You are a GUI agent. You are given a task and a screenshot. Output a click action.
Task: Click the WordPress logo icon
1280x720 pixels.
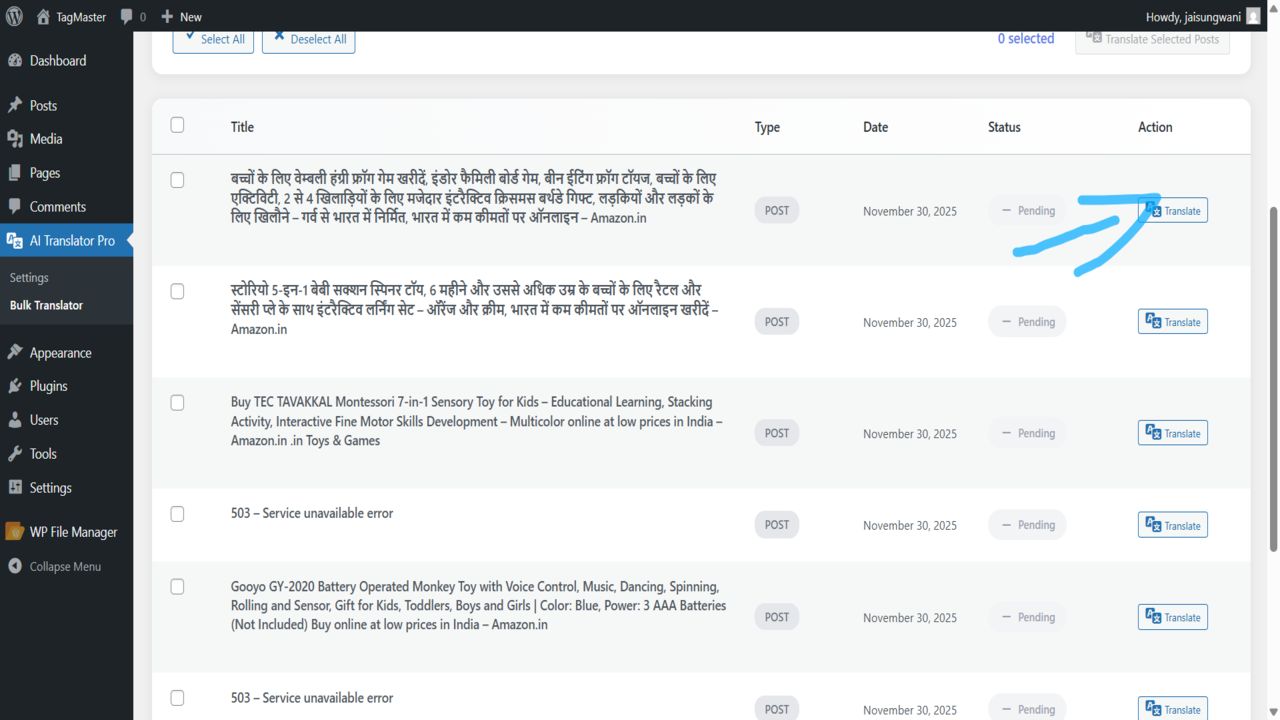(x=14, y=16)
